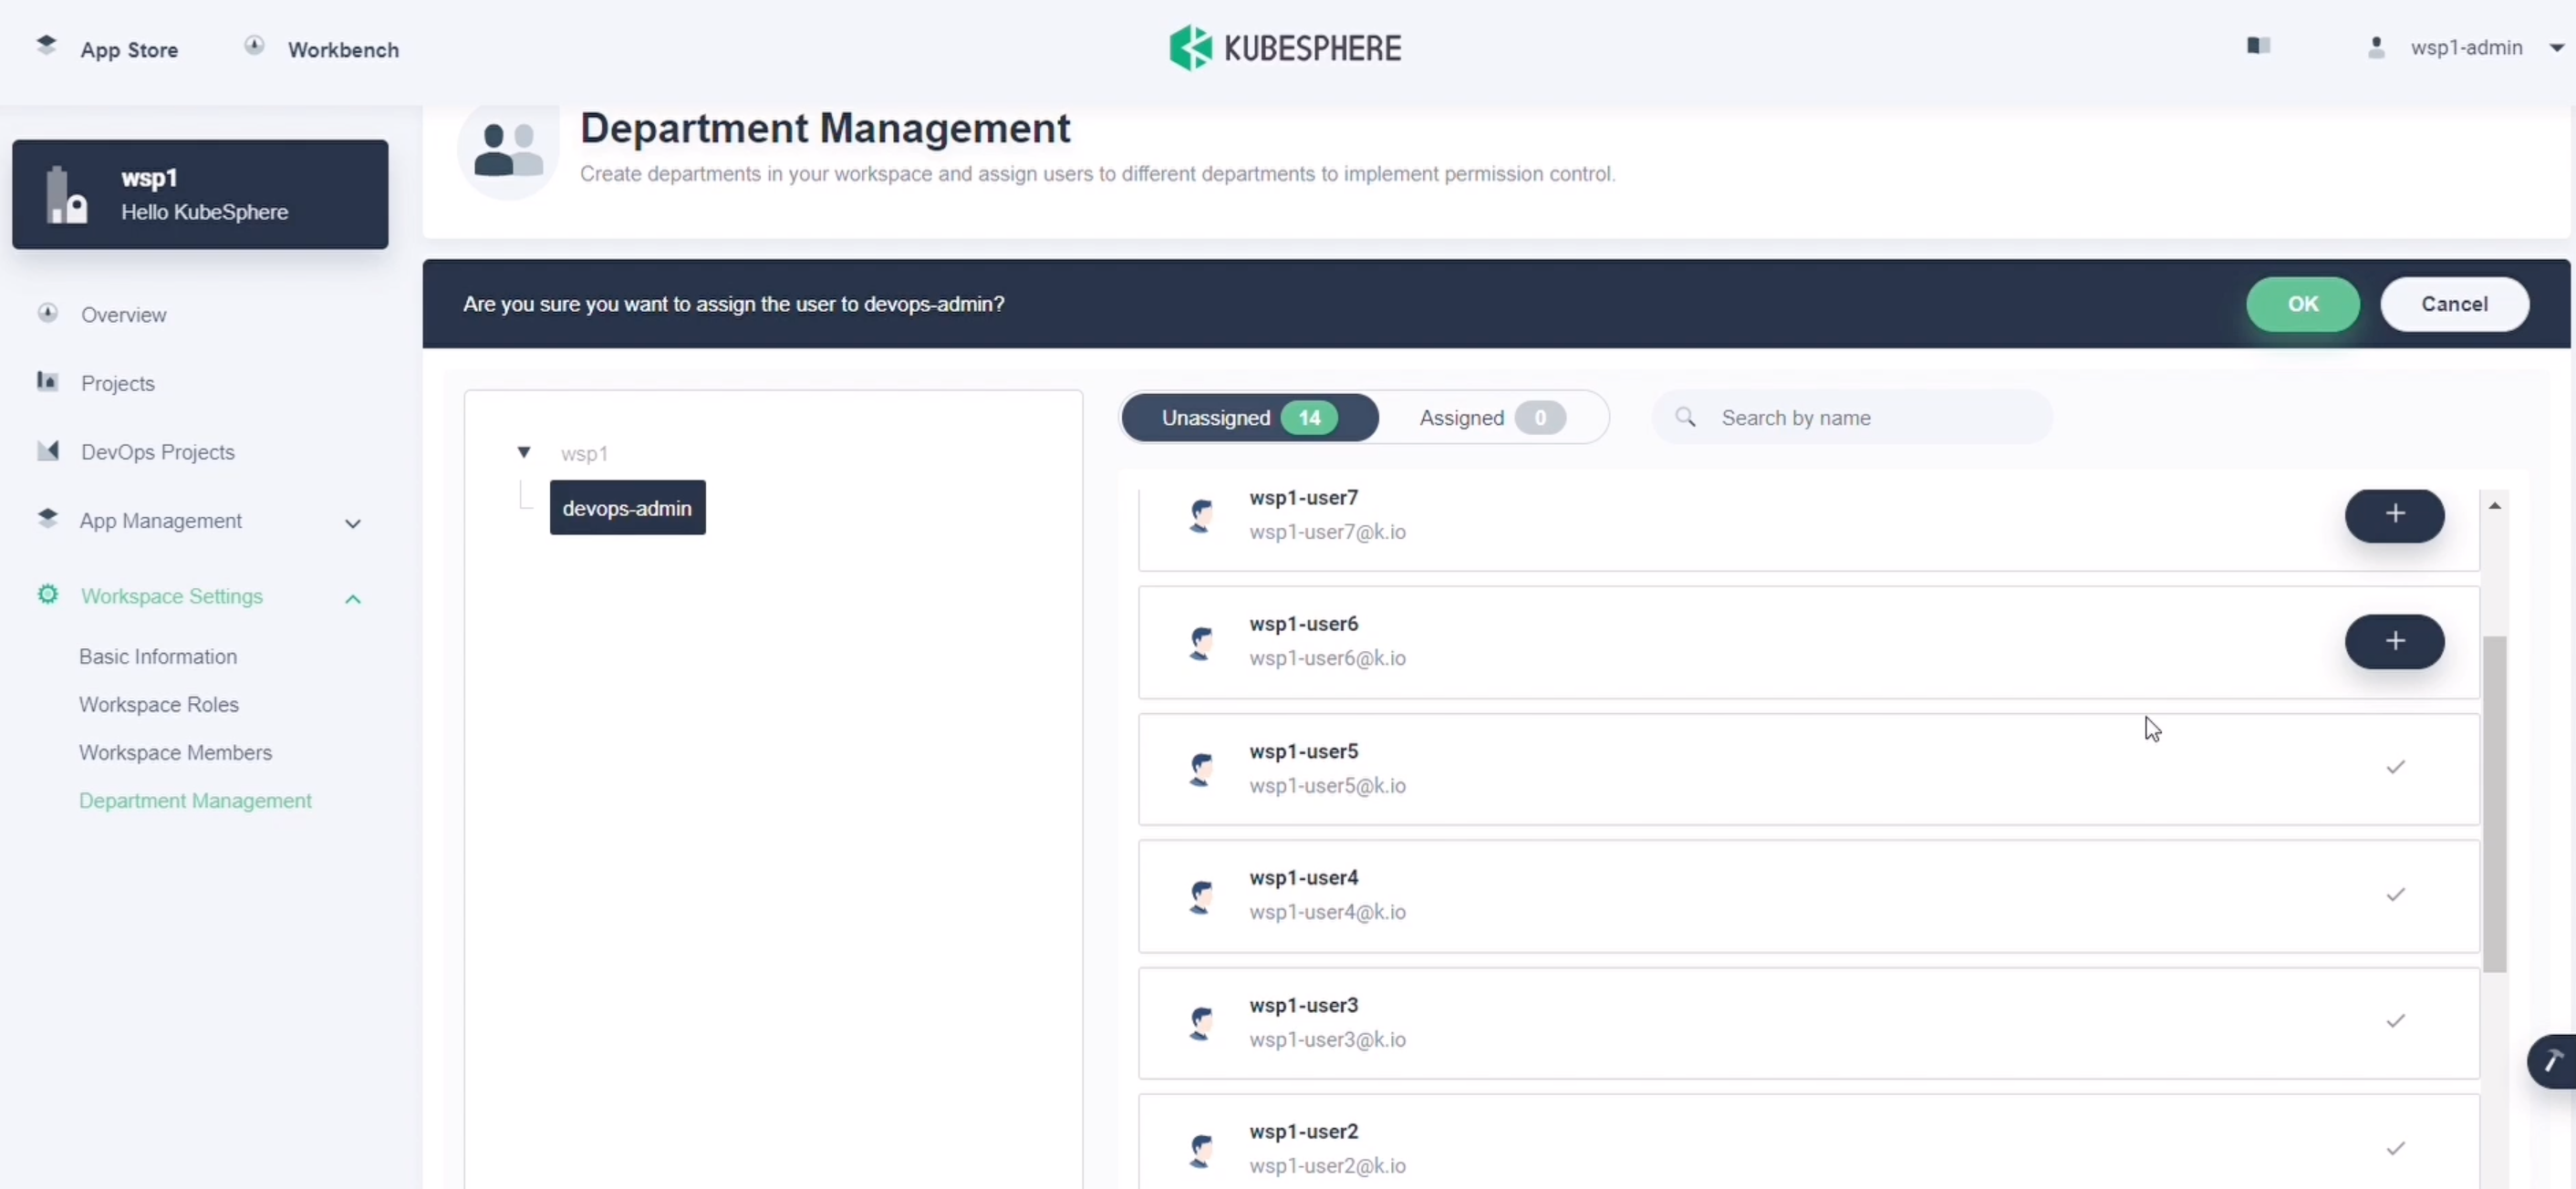
Task: Click the checkmark for wsp1-user5
Action: [2395, 768]
